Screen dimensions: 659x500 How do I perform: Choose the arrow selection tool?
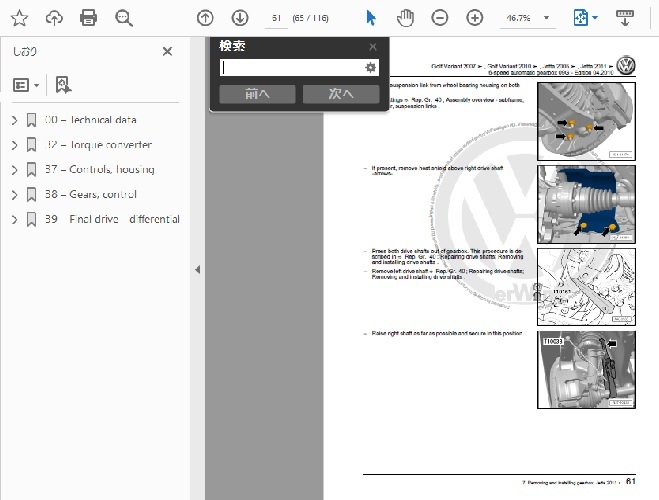tap(371, 18)
